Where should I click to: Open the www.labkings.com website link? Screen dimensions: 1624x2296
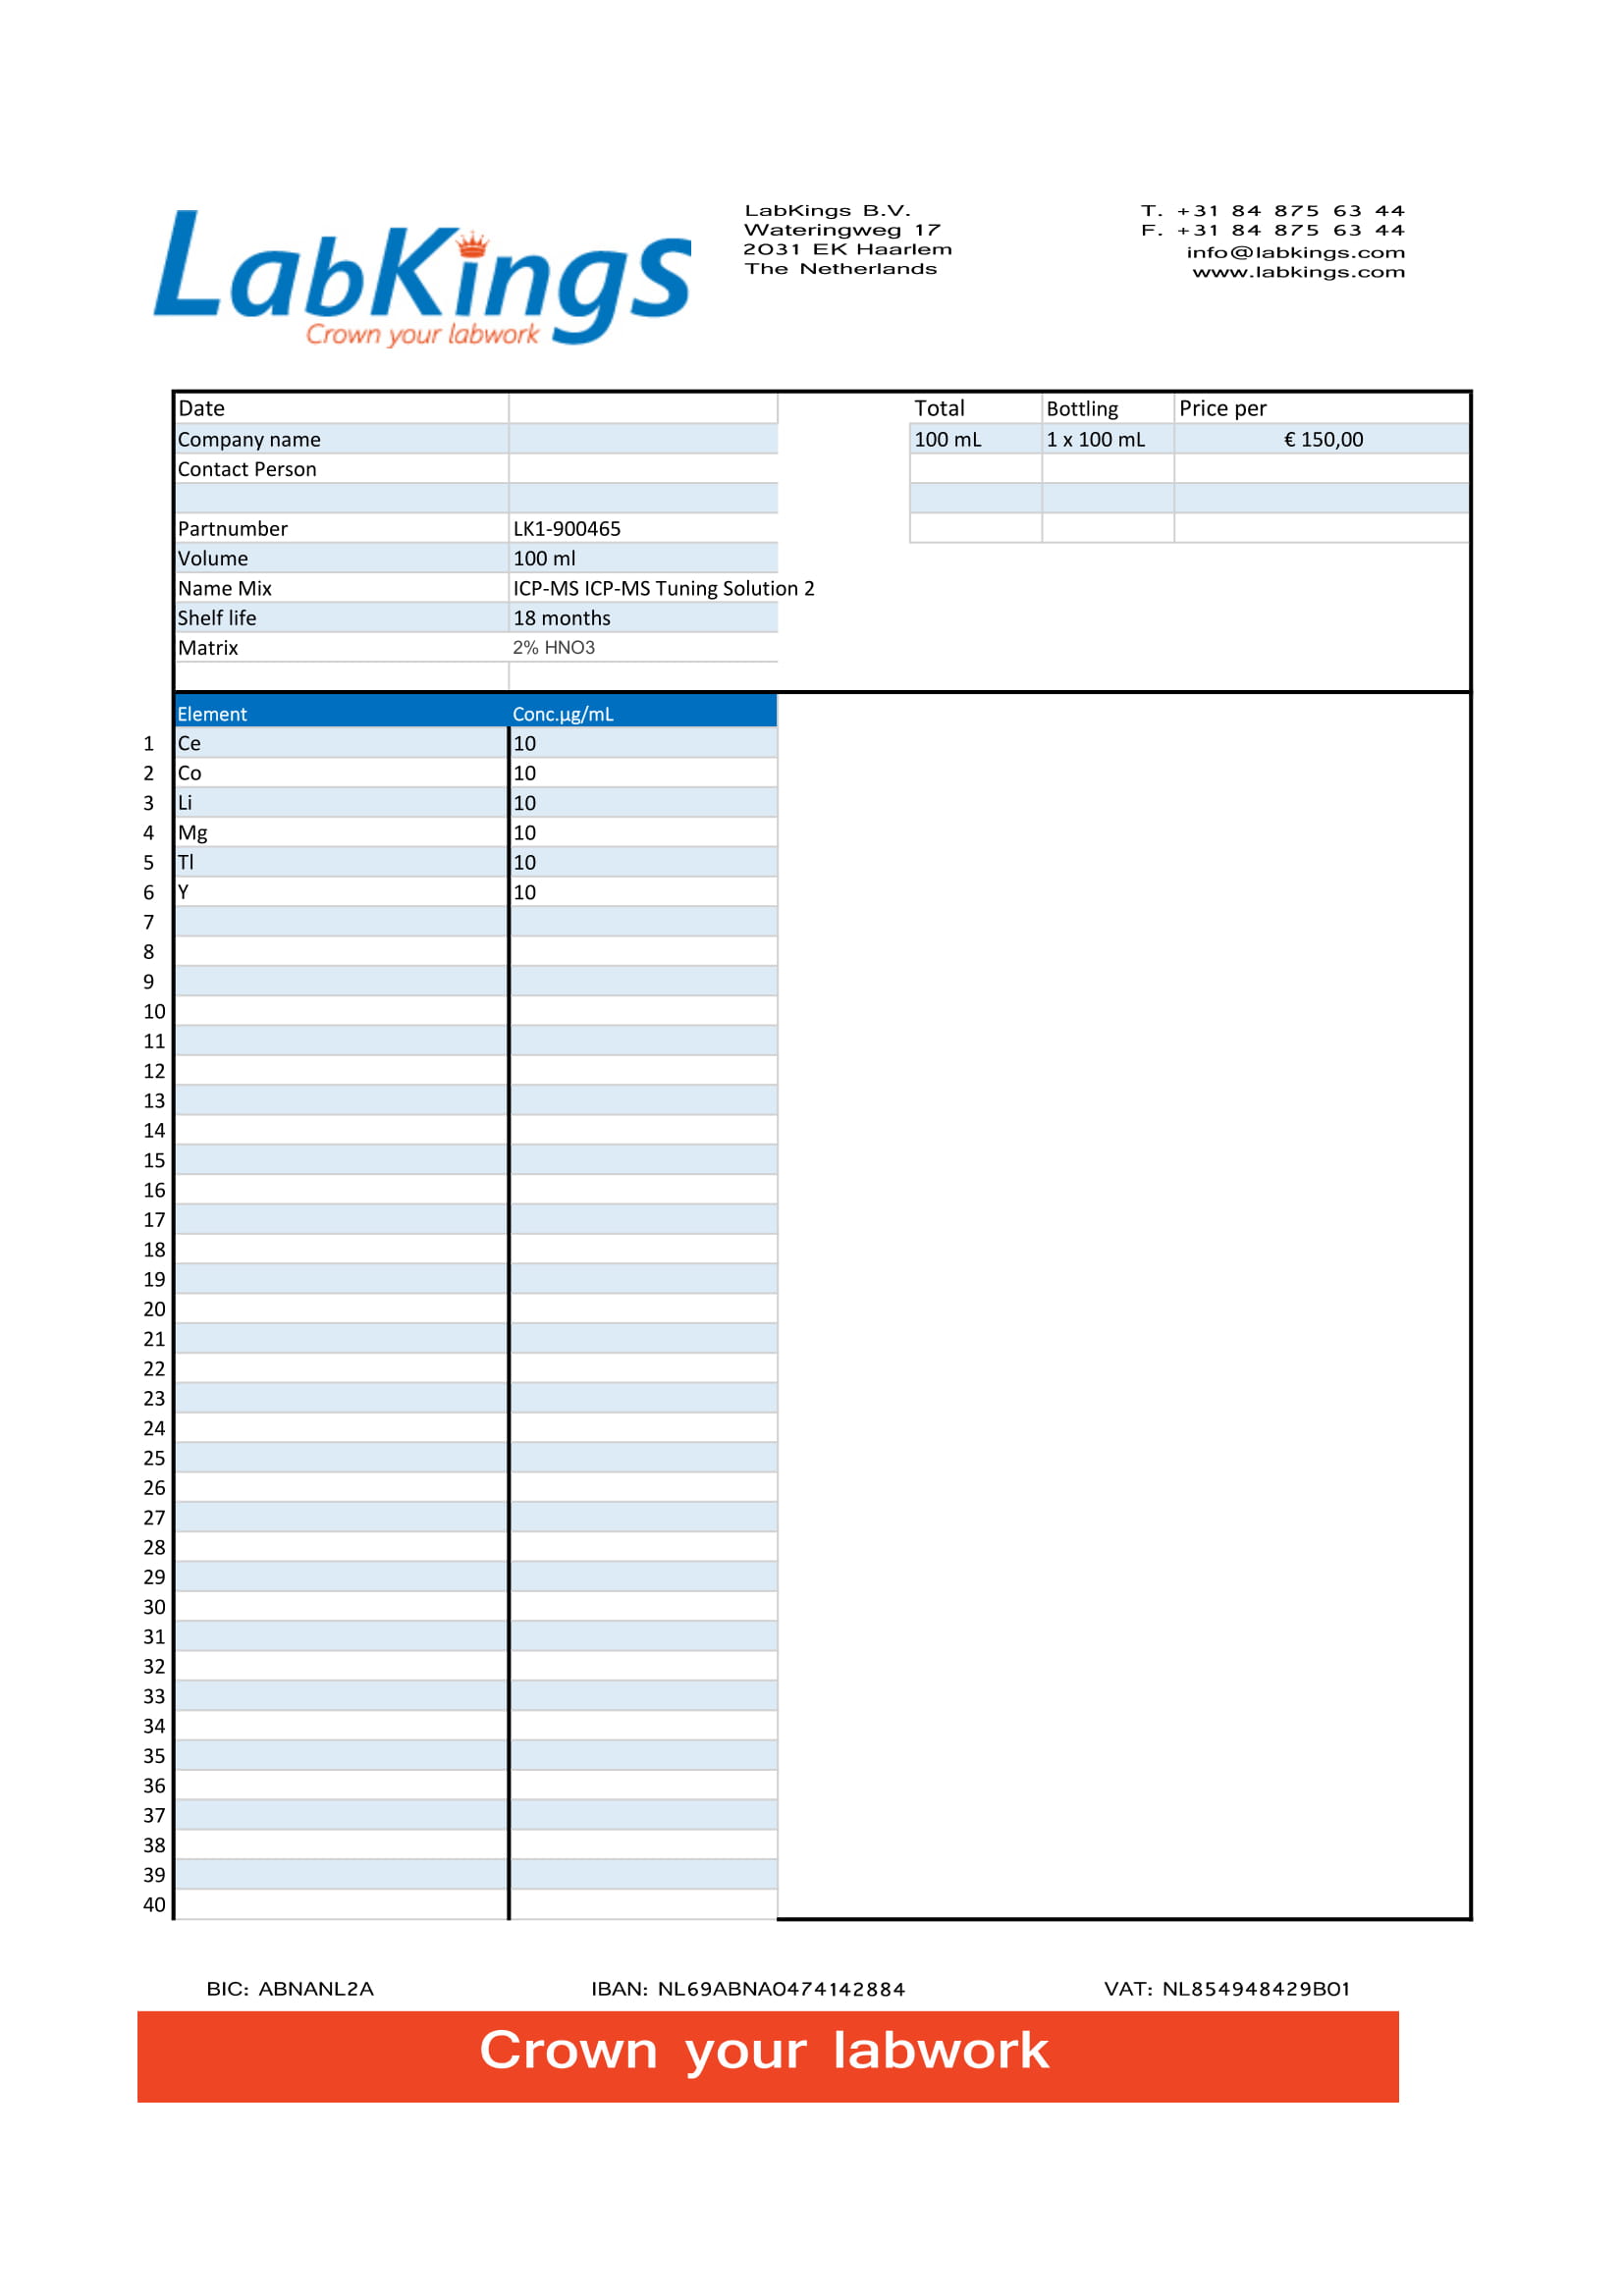[1299, 272]
